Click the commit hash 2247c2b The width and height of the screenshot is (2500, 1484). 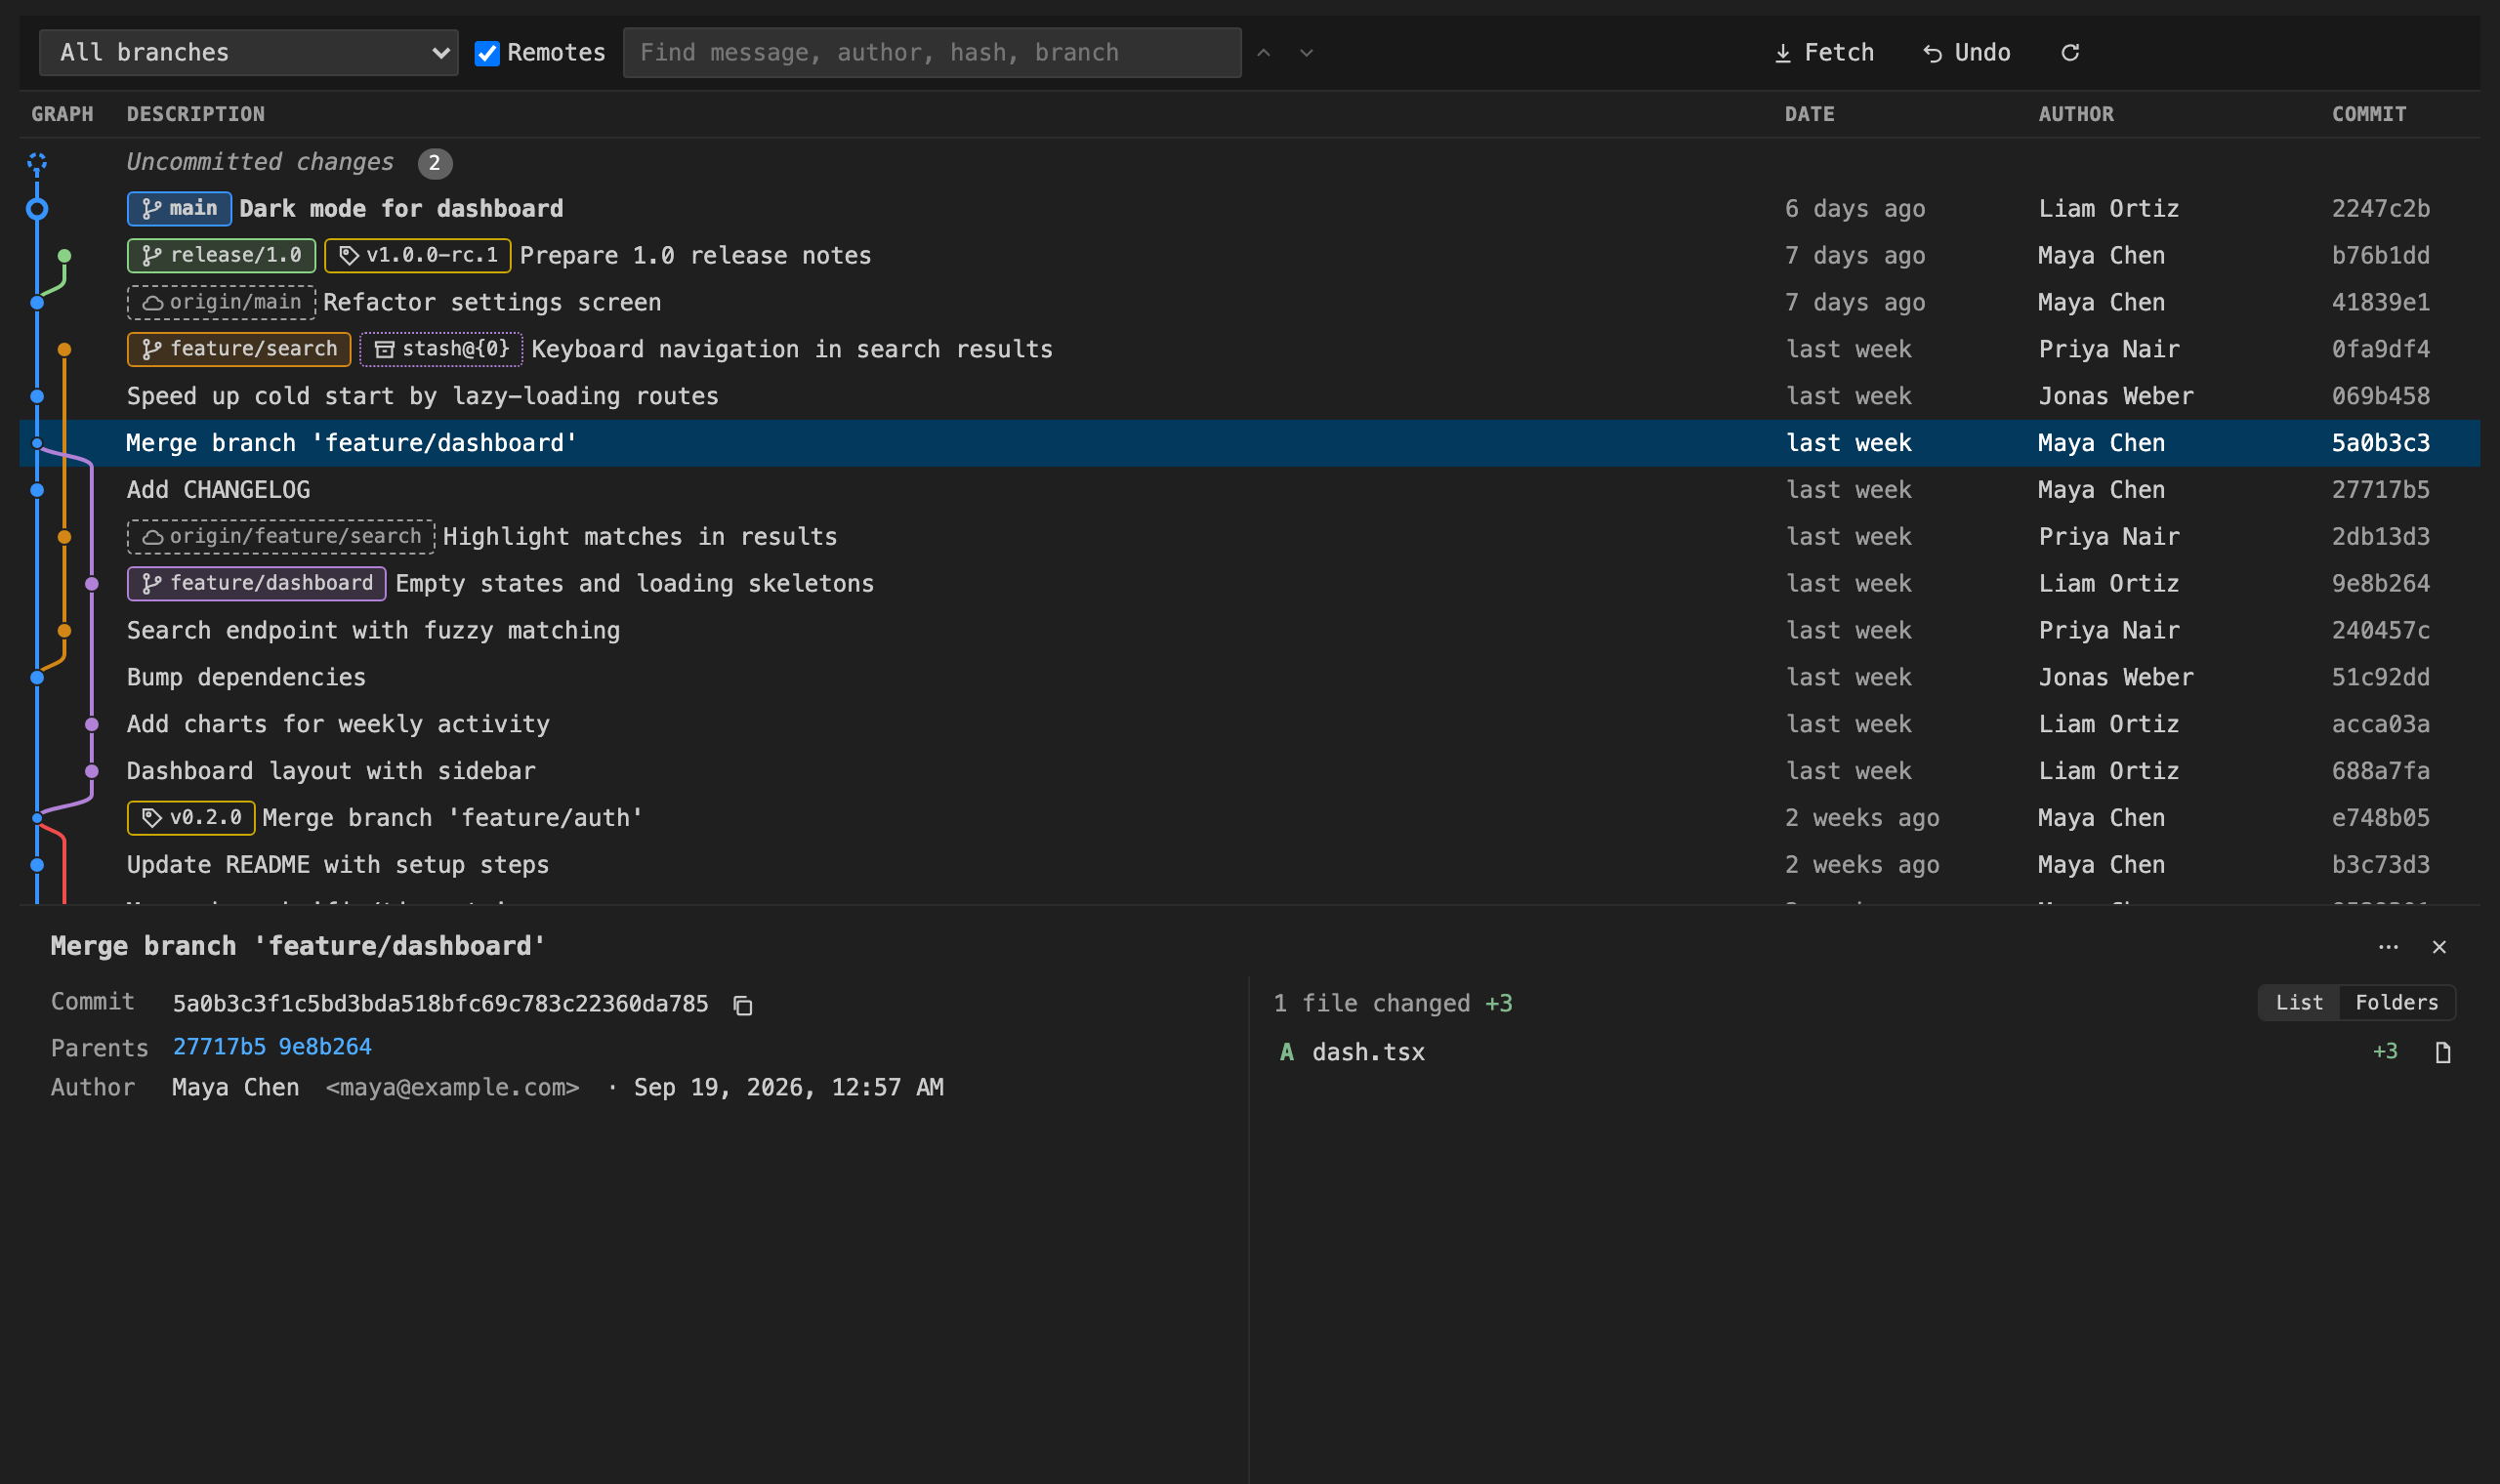2380,209
